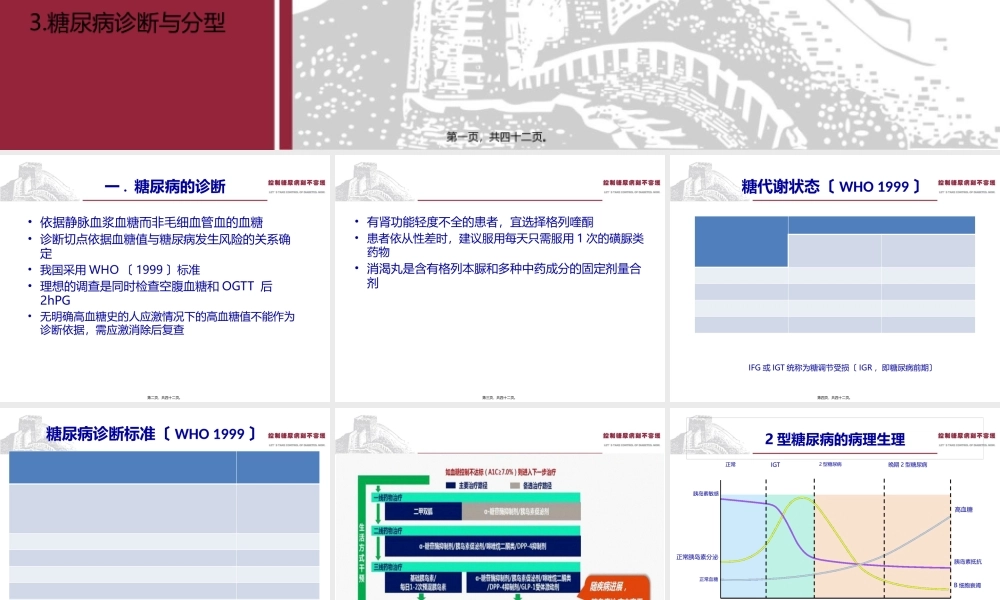Screen dimensions: 1000x600
Task: Select the IGT stage label on the chart
Action: coord(774,464)
